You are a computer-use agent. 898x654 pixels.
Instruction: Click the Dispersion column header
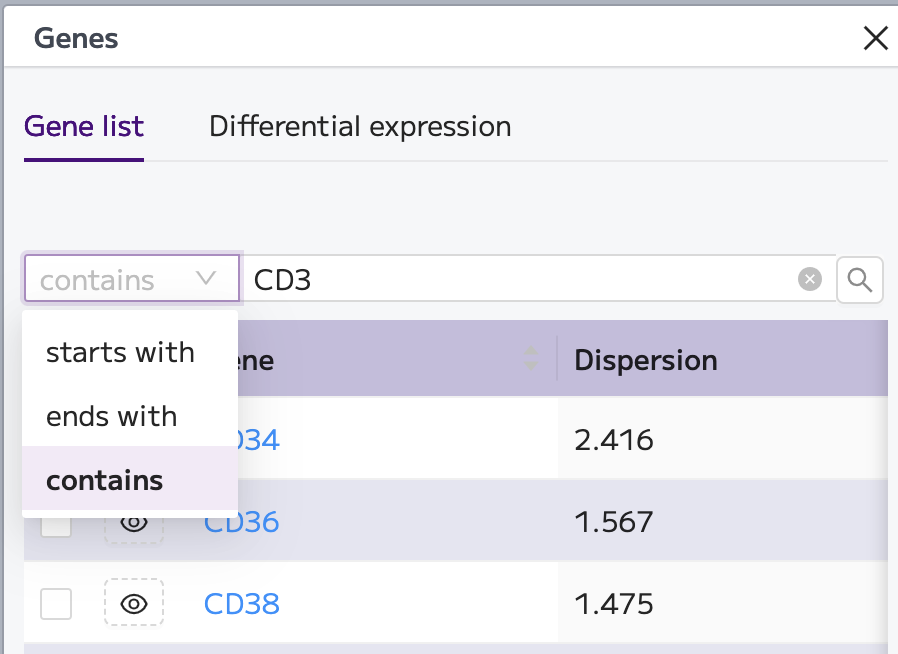pos(645,360)
